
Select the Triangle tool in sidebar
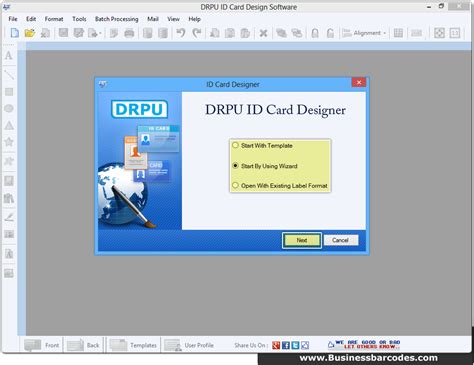click(9, 126)
